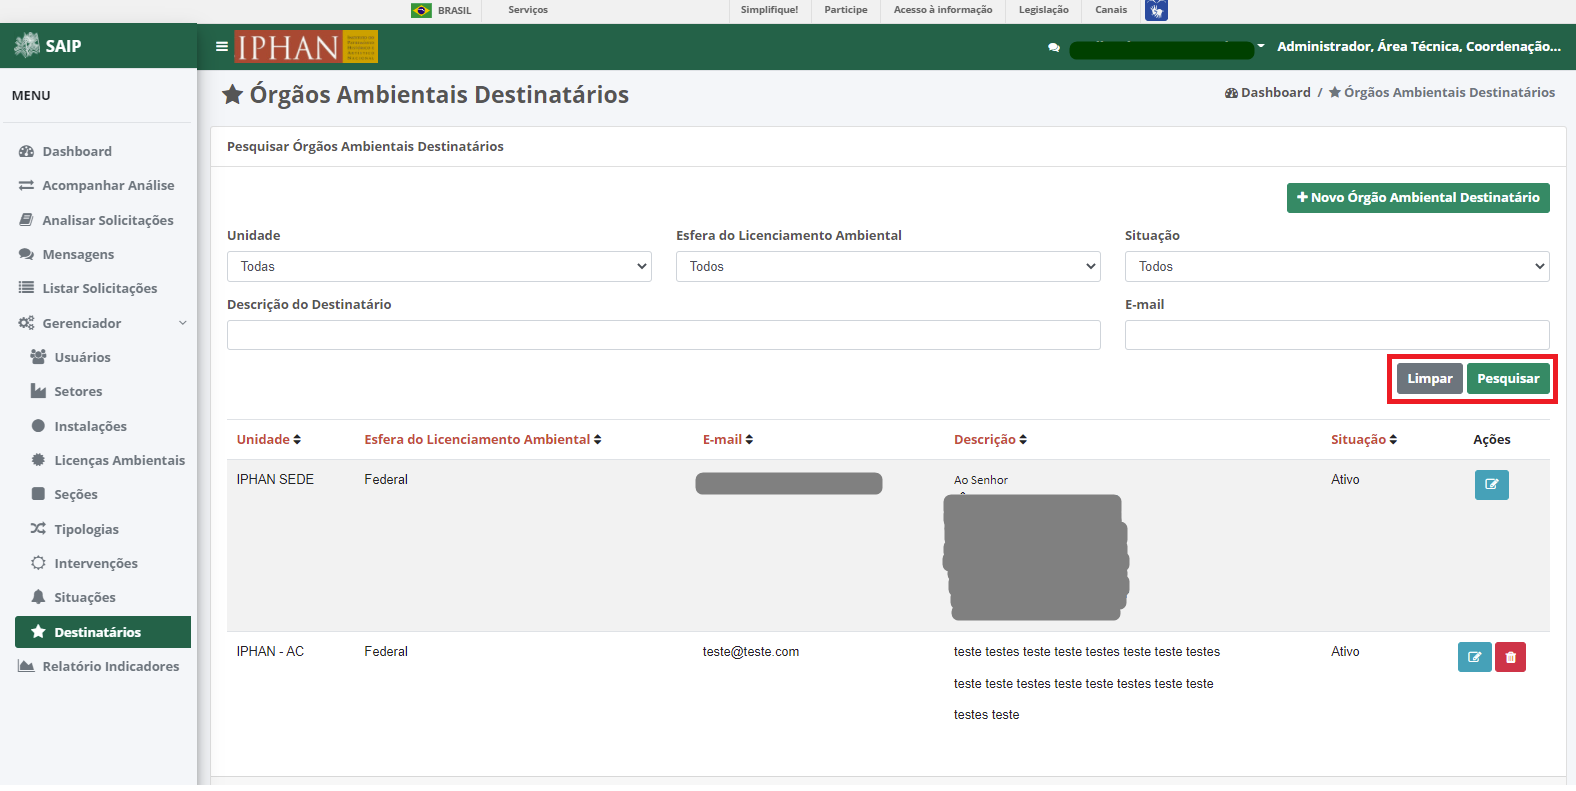Focus the E-mail search field
The height and width of the screenshot is (791, 1576).
[x=1337, y=335]
